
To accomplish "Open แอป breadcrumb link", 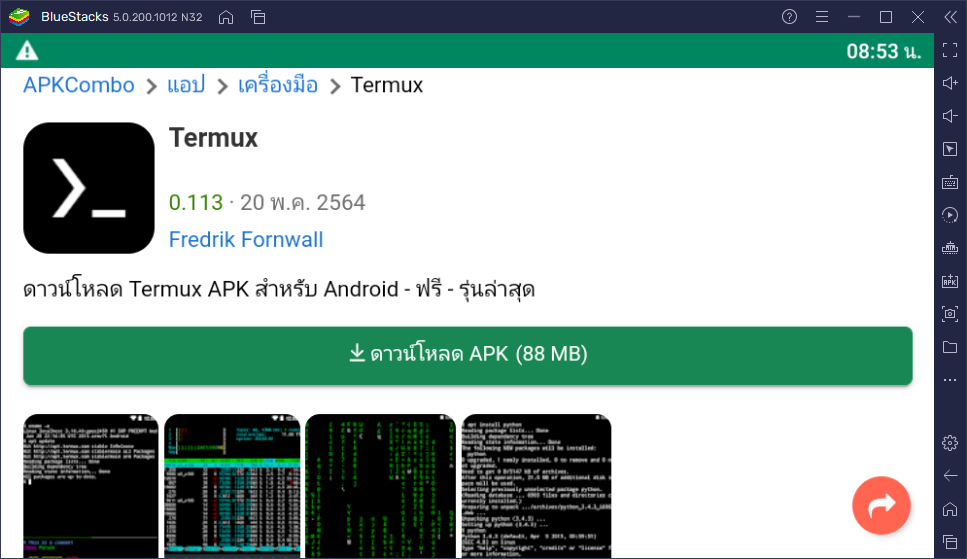I will [186, 85].
